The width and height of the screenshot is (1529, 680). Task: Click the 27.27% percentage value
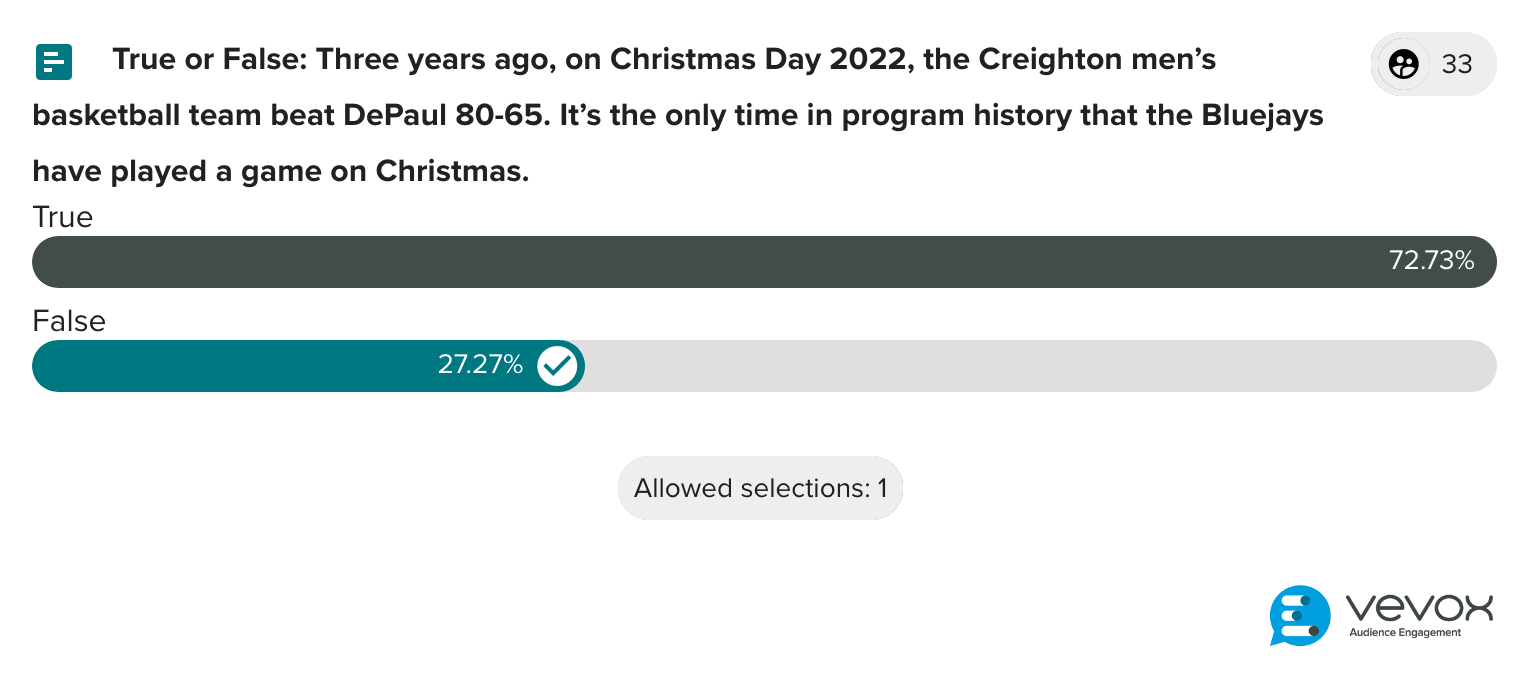(x=480, y=366)
